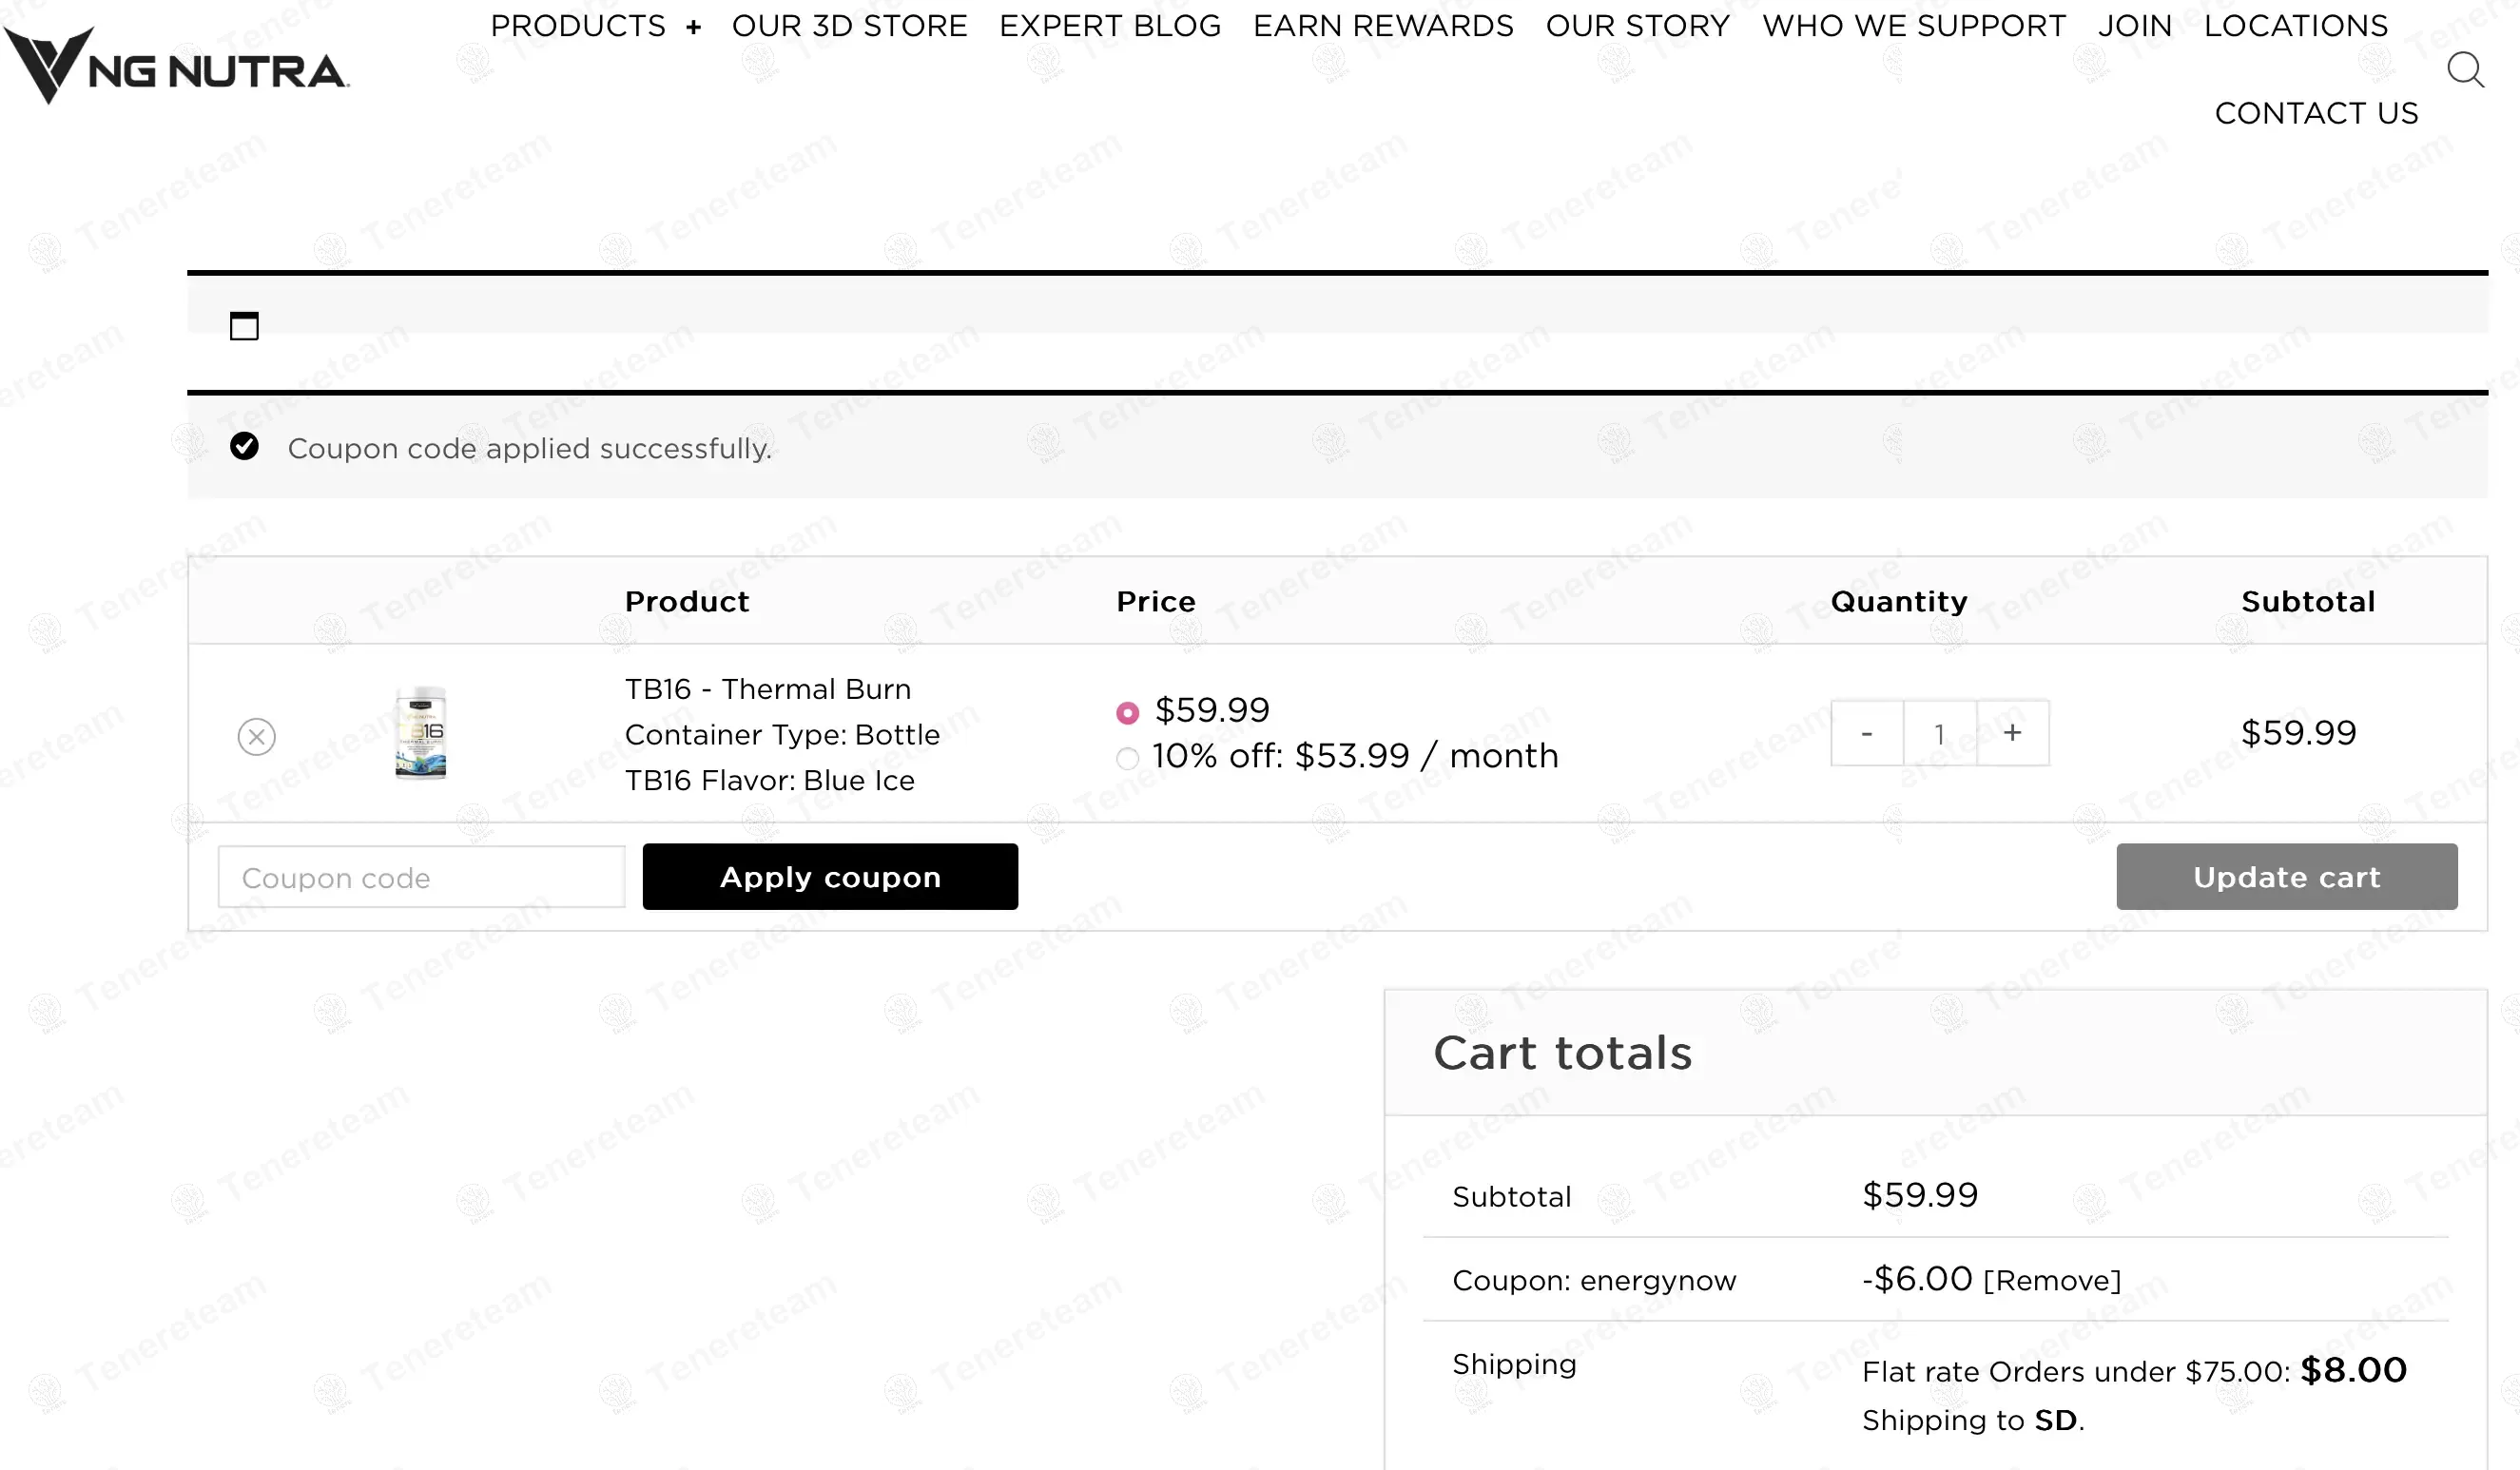Focus the quantity field showing 1

1940,733
